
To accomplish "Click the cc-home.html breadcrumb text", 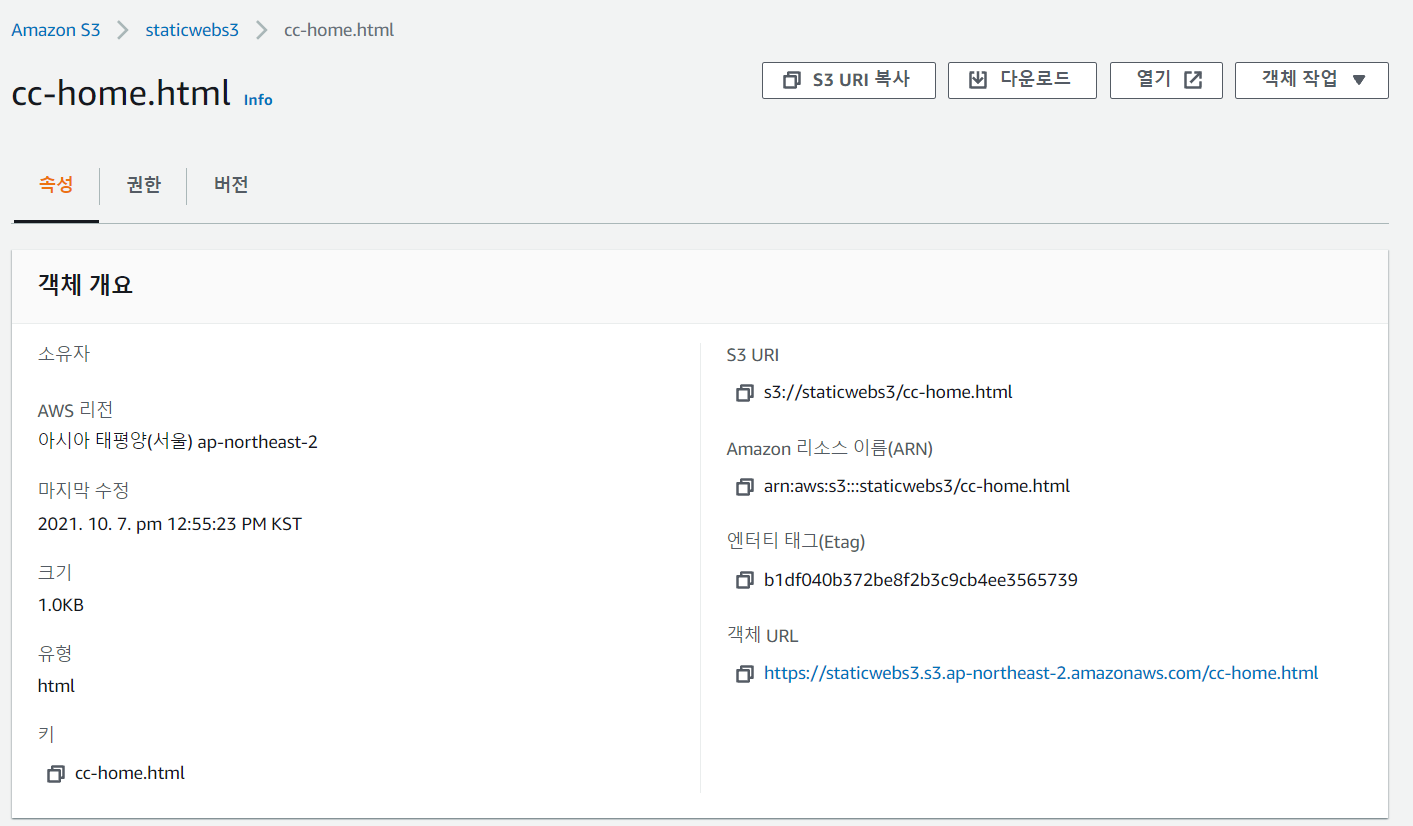I will coord(339,30).
